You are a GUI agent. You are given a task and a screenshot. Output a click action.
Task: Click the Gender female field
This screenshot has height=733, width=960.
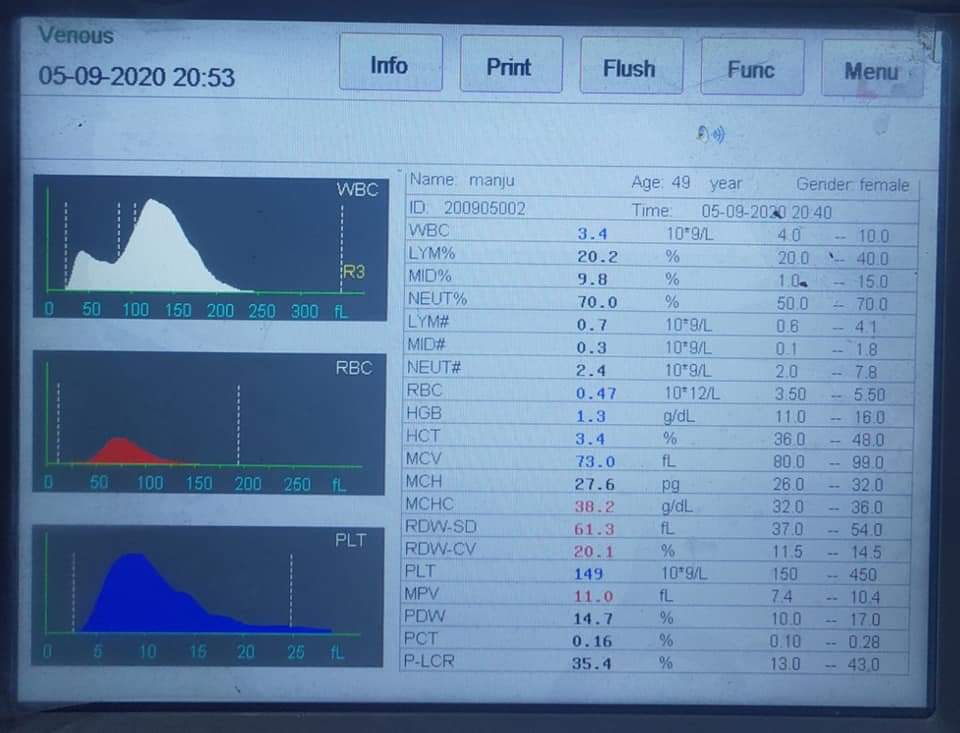click(x=852, y=184)
